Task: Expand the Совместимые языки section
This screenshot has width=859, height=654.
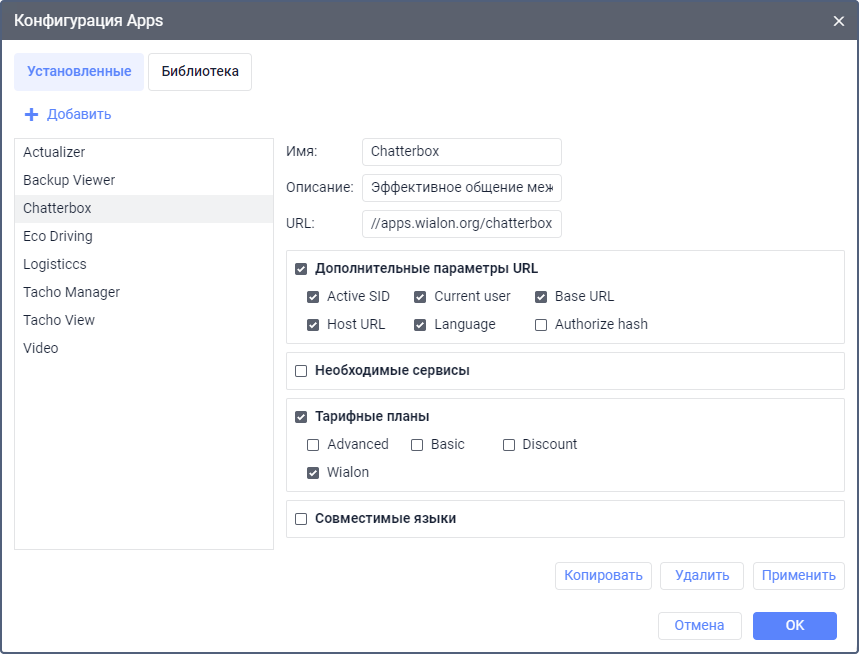Action: (301, 519)
